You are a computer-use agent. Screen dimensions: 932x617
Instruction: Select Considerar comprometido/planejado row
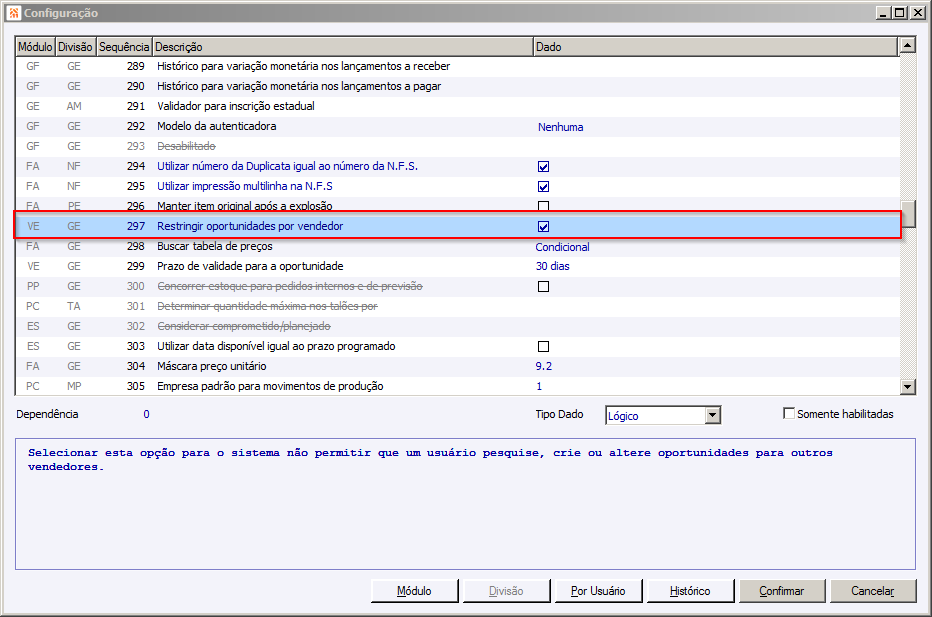tap(457, 326)
